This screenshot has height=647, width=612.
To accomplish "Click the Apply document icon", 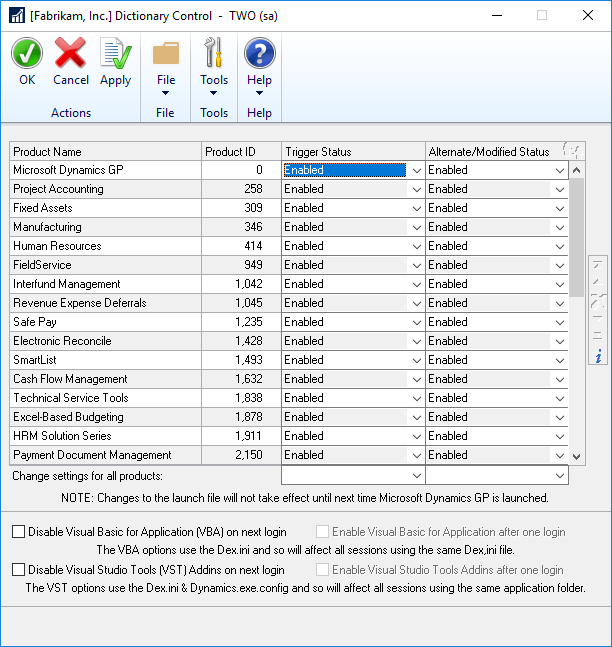I will click(x=116, y=53).
